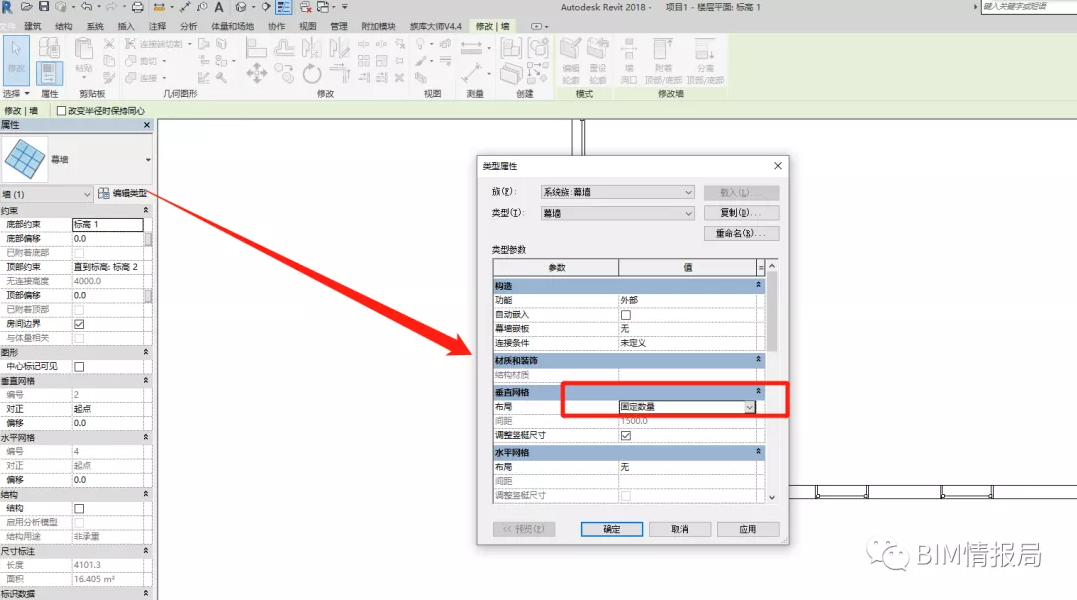Collapse the 构造 section in type parameters
The image size is (1077, 600).
(x=757, y=285)
